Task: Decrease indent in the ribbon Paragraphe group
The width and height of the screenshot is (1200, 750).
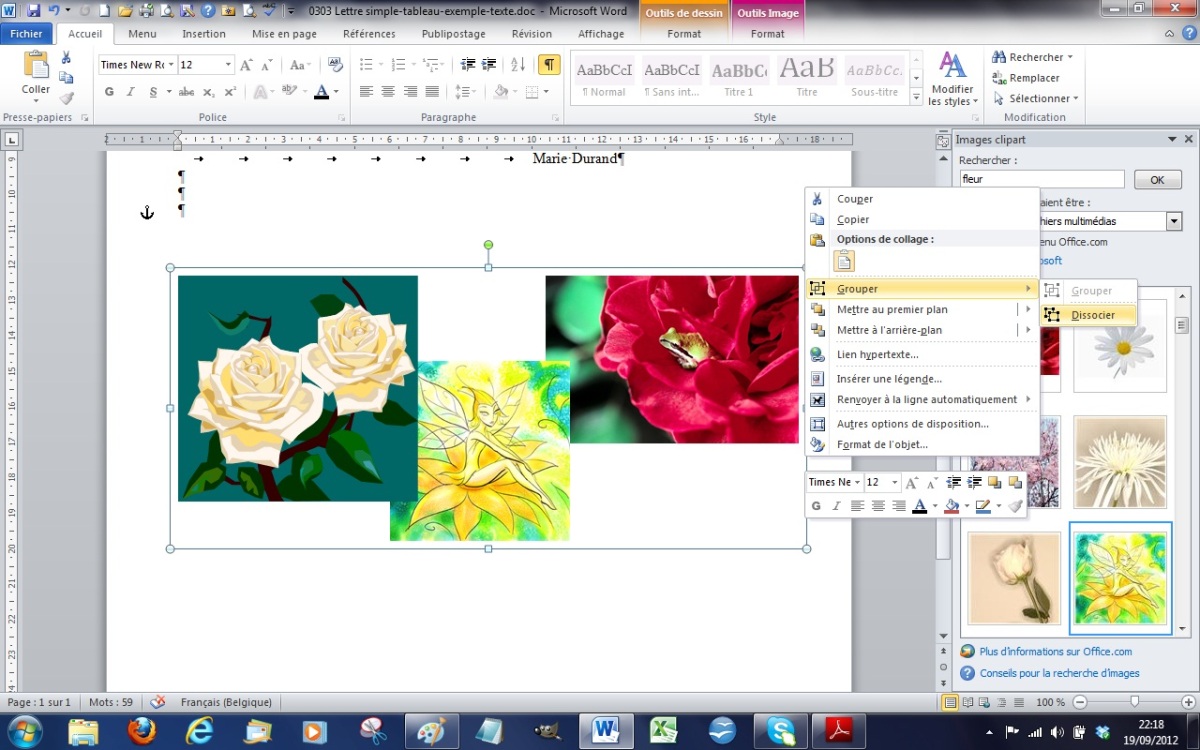Action: click(x=468, y=65)
